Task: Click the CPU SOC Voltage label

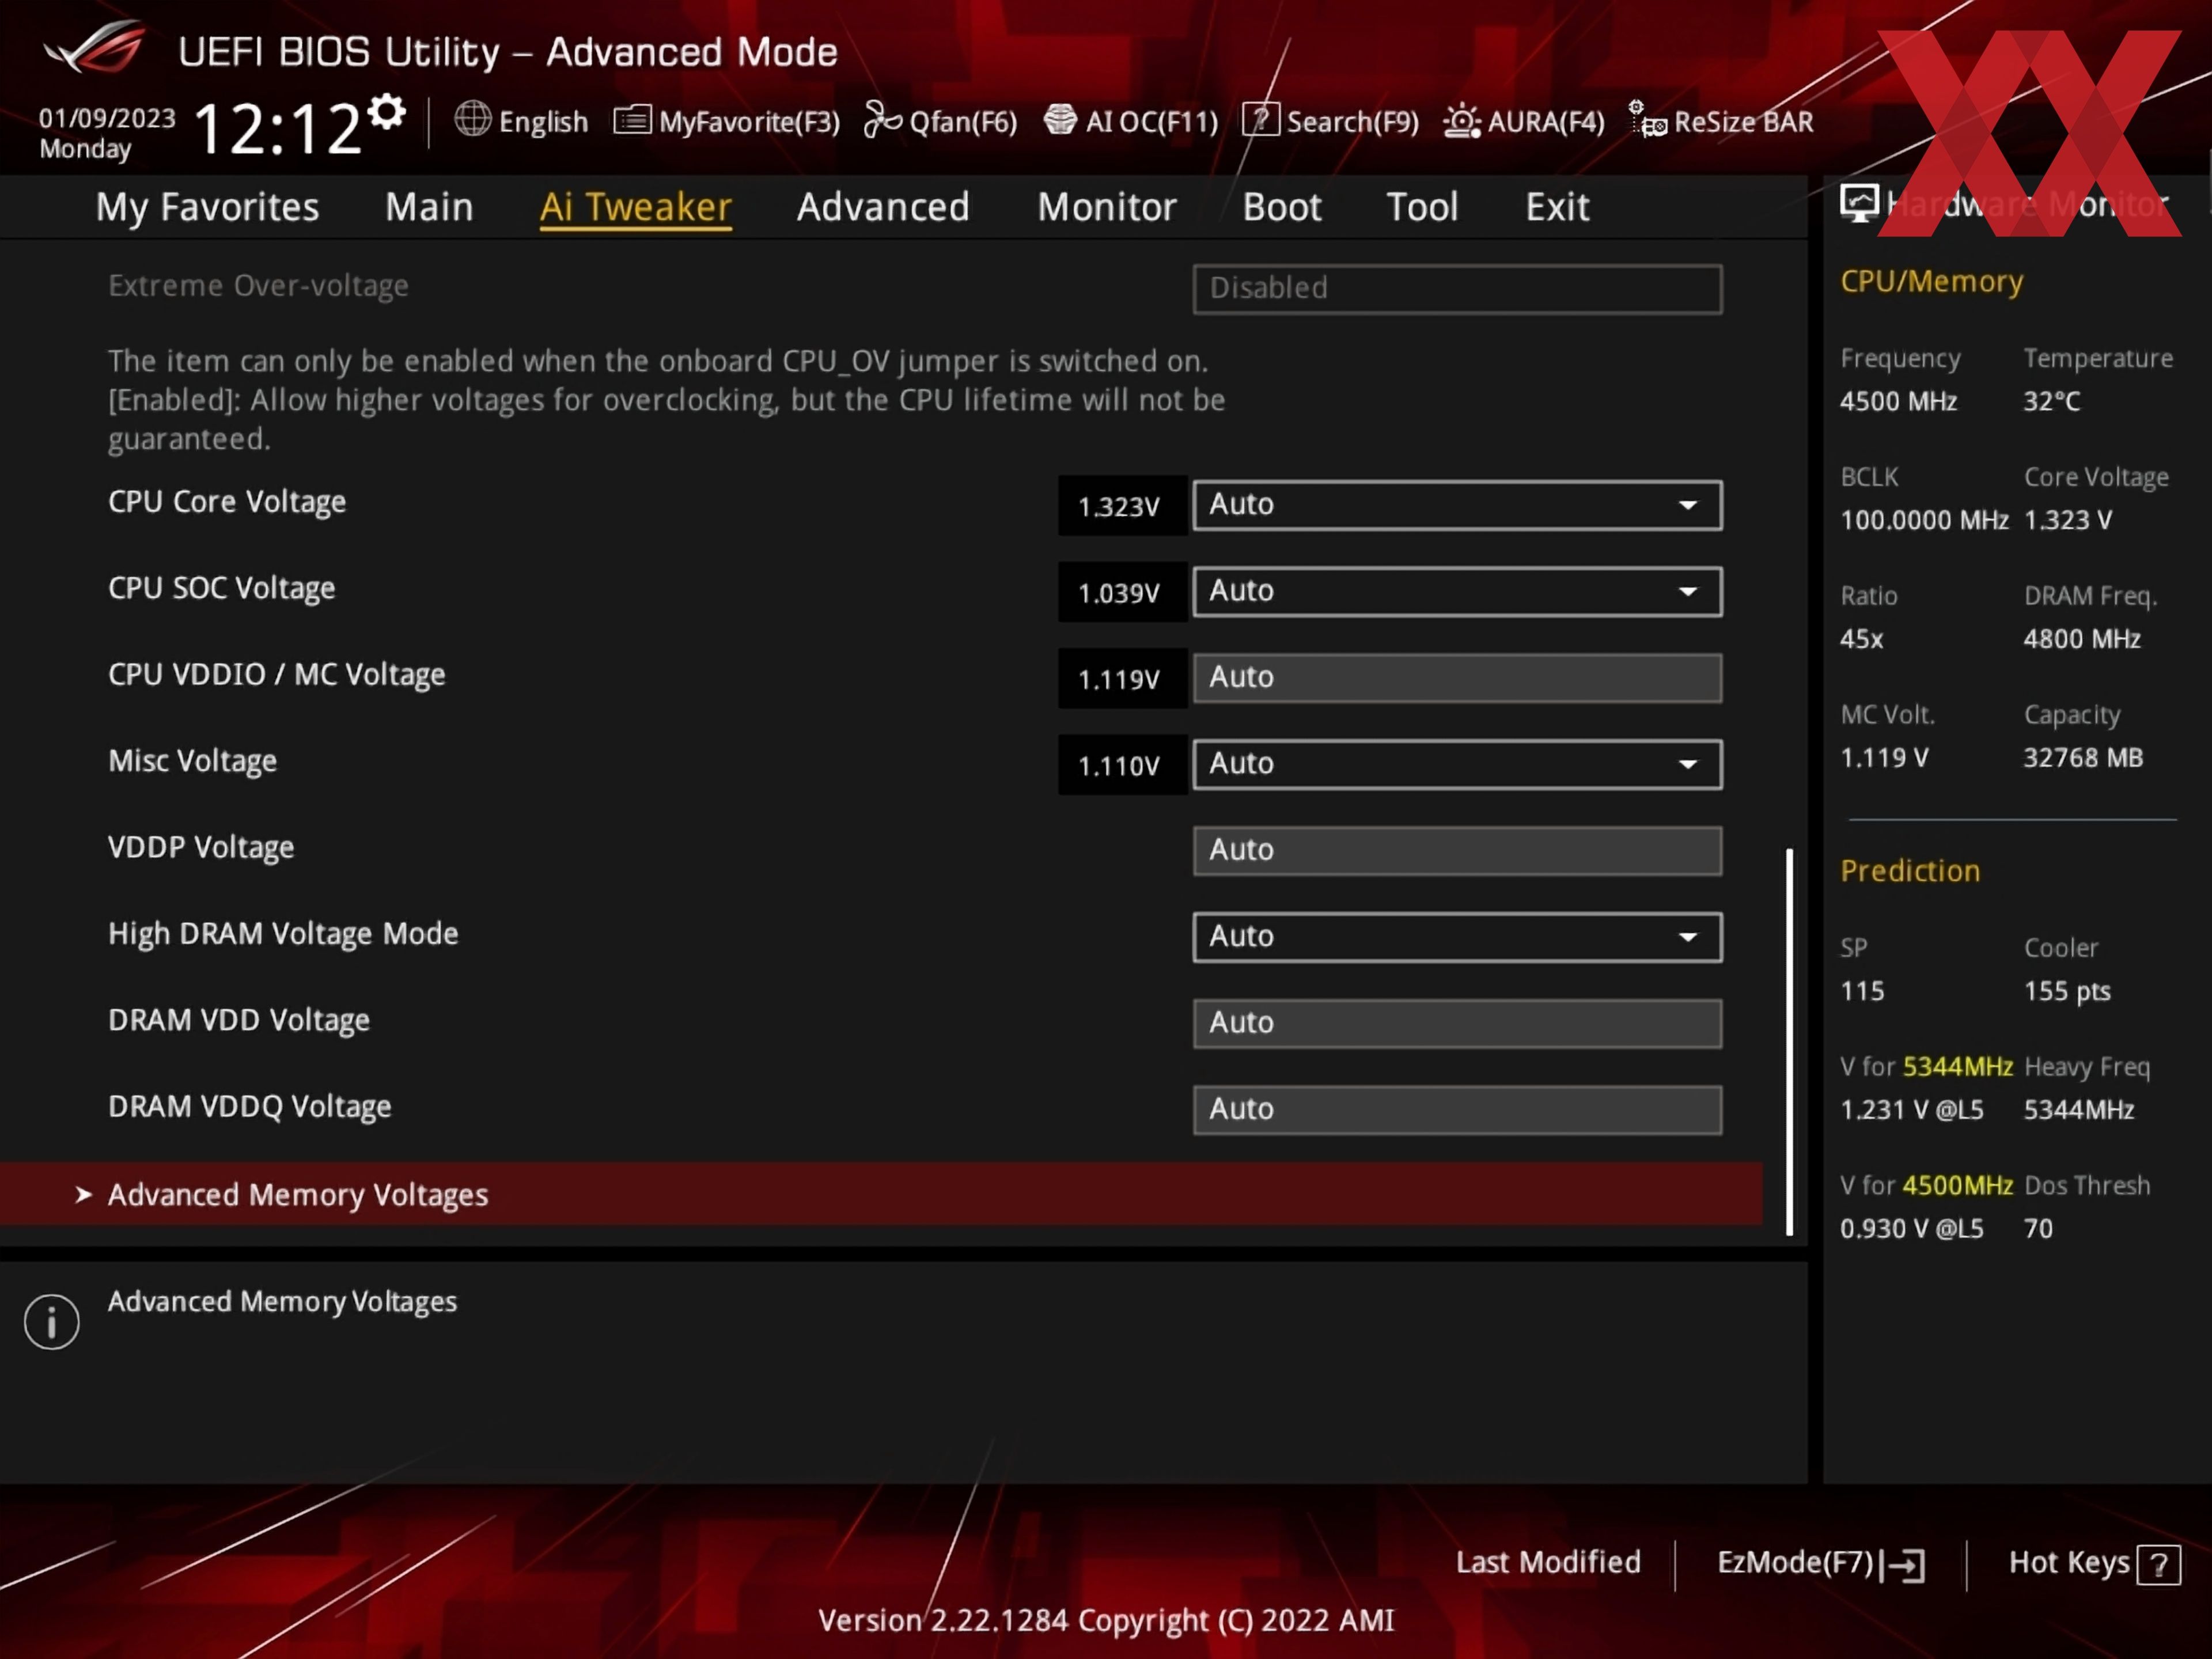Action: click(x=222, y=588)
